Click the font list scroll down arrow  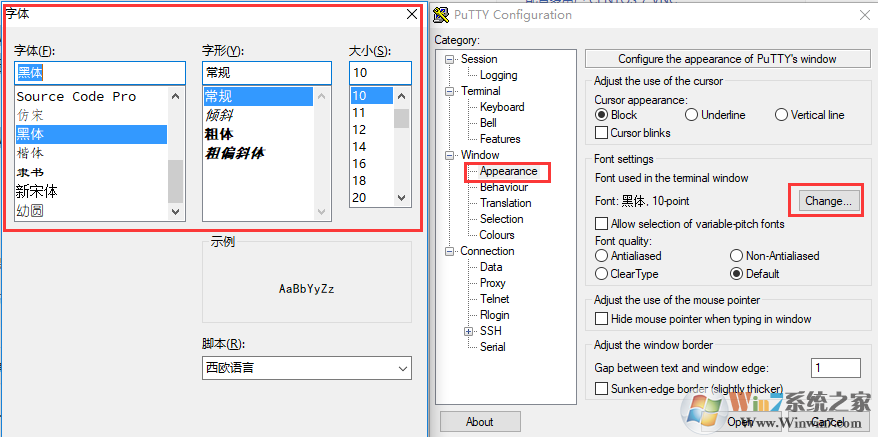coord(175,211)
